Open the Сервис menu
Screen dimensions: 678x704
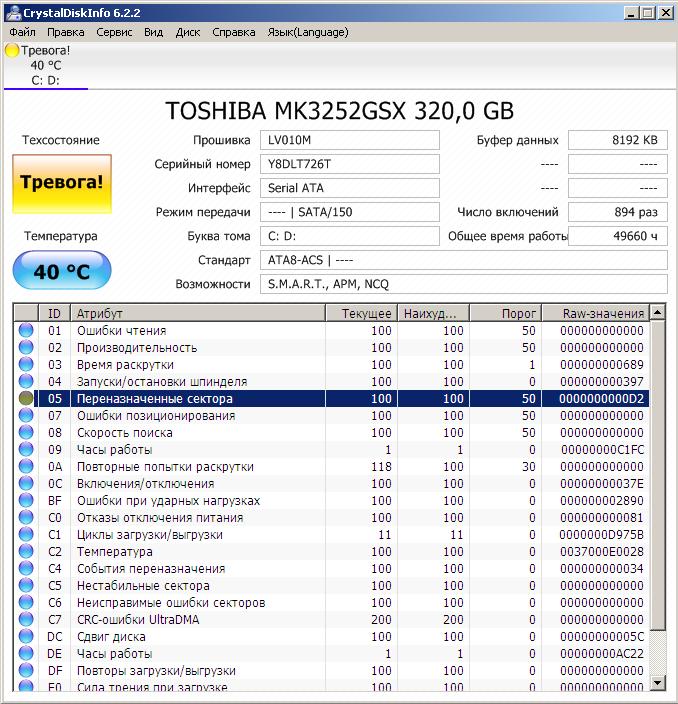click(x=114, y=32)
